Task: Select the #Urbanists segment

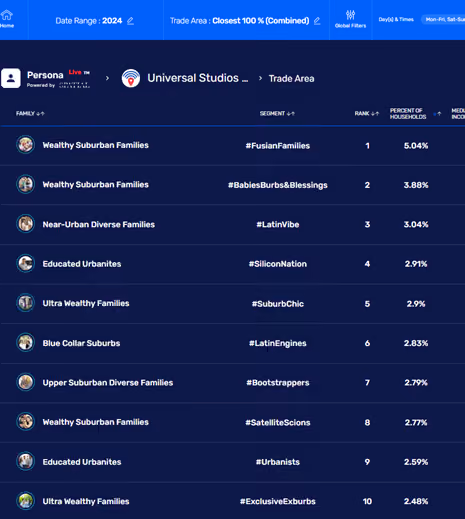Action: (x=278, y=462)
